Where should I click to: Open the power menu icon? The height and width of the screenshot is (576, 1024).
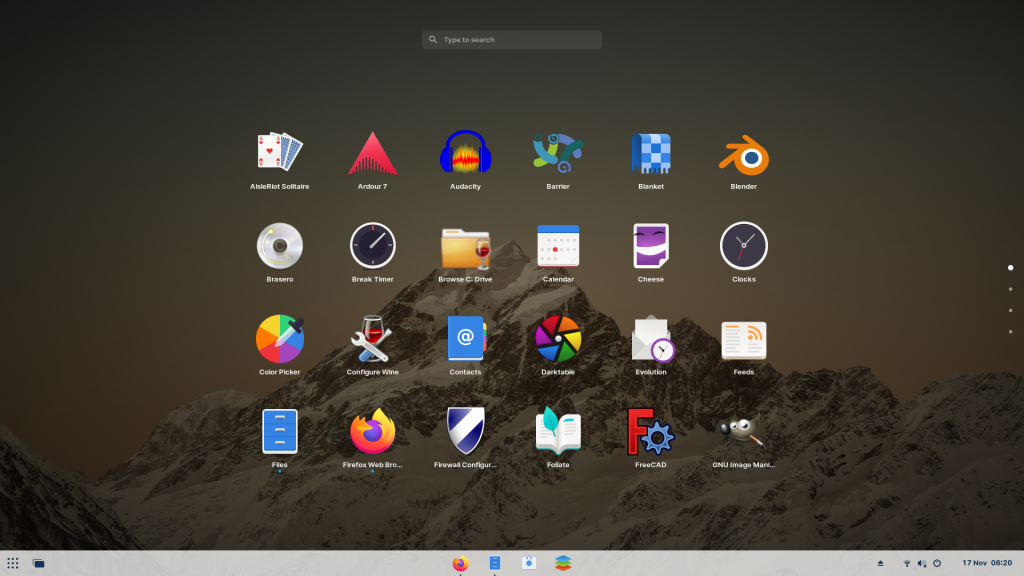[937, 563]
